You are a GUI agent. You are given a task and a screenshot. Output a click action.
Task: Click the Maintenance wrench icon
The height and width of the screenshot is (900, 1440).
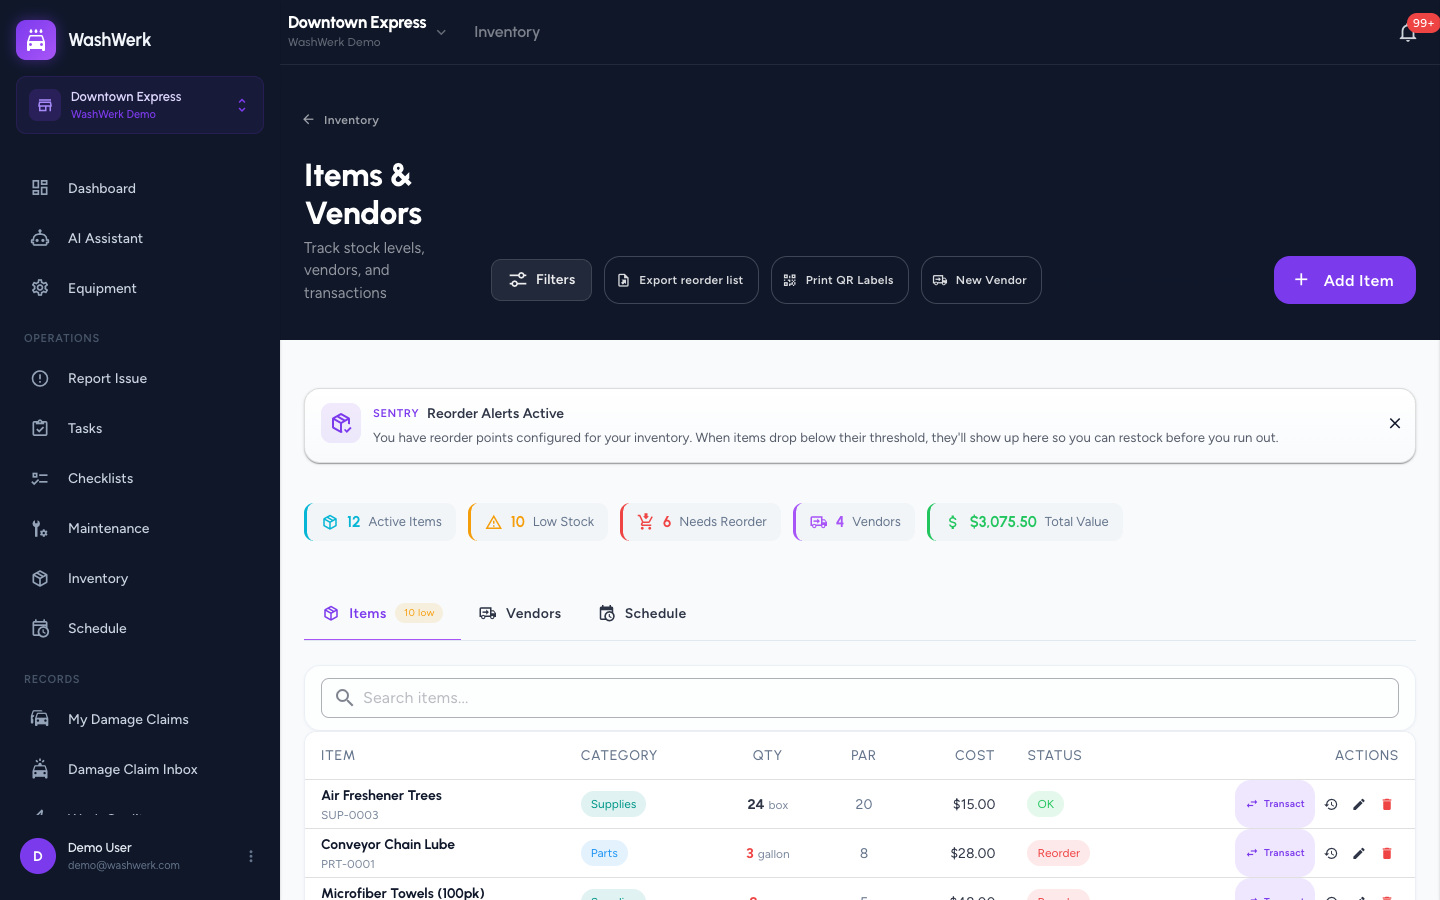[x=40, y=528]
